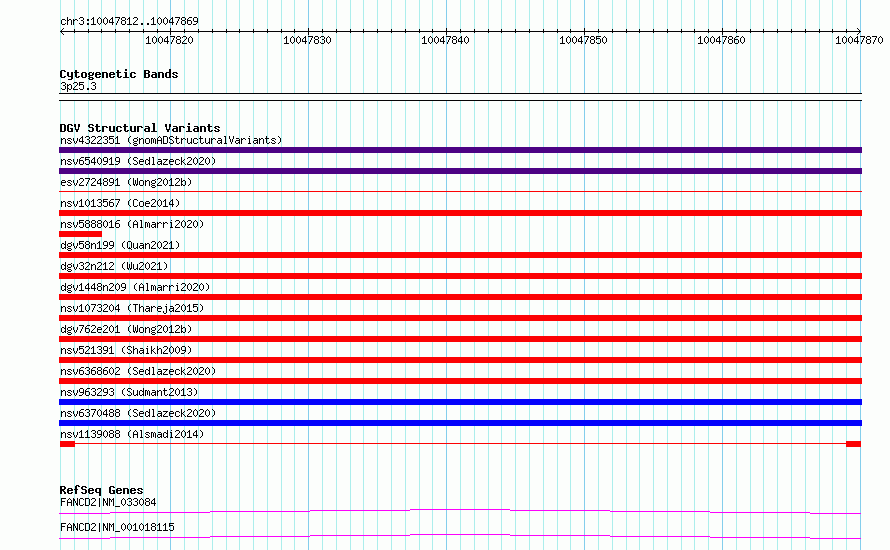The width and height of the screenshot is (890, 550).
Task: Click the left red block of nsv1139088
Action: 67,444
